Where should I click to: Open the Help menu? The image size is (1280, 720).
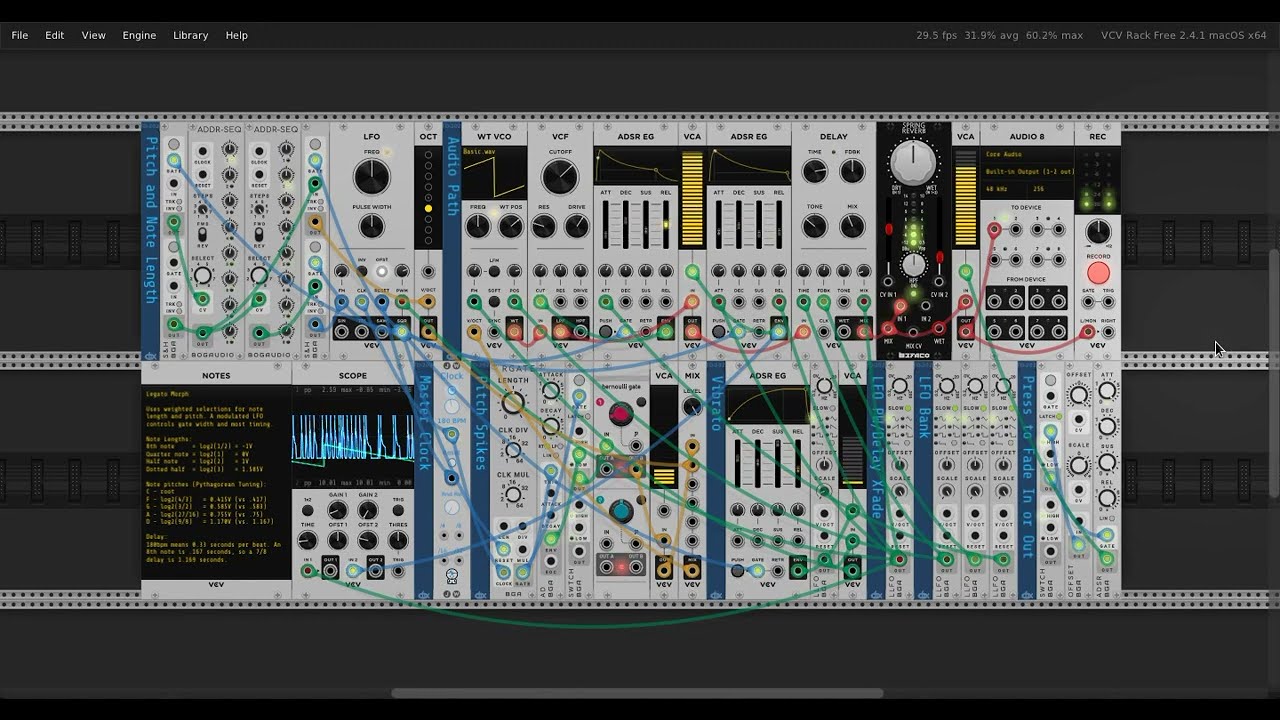(237, 35)
